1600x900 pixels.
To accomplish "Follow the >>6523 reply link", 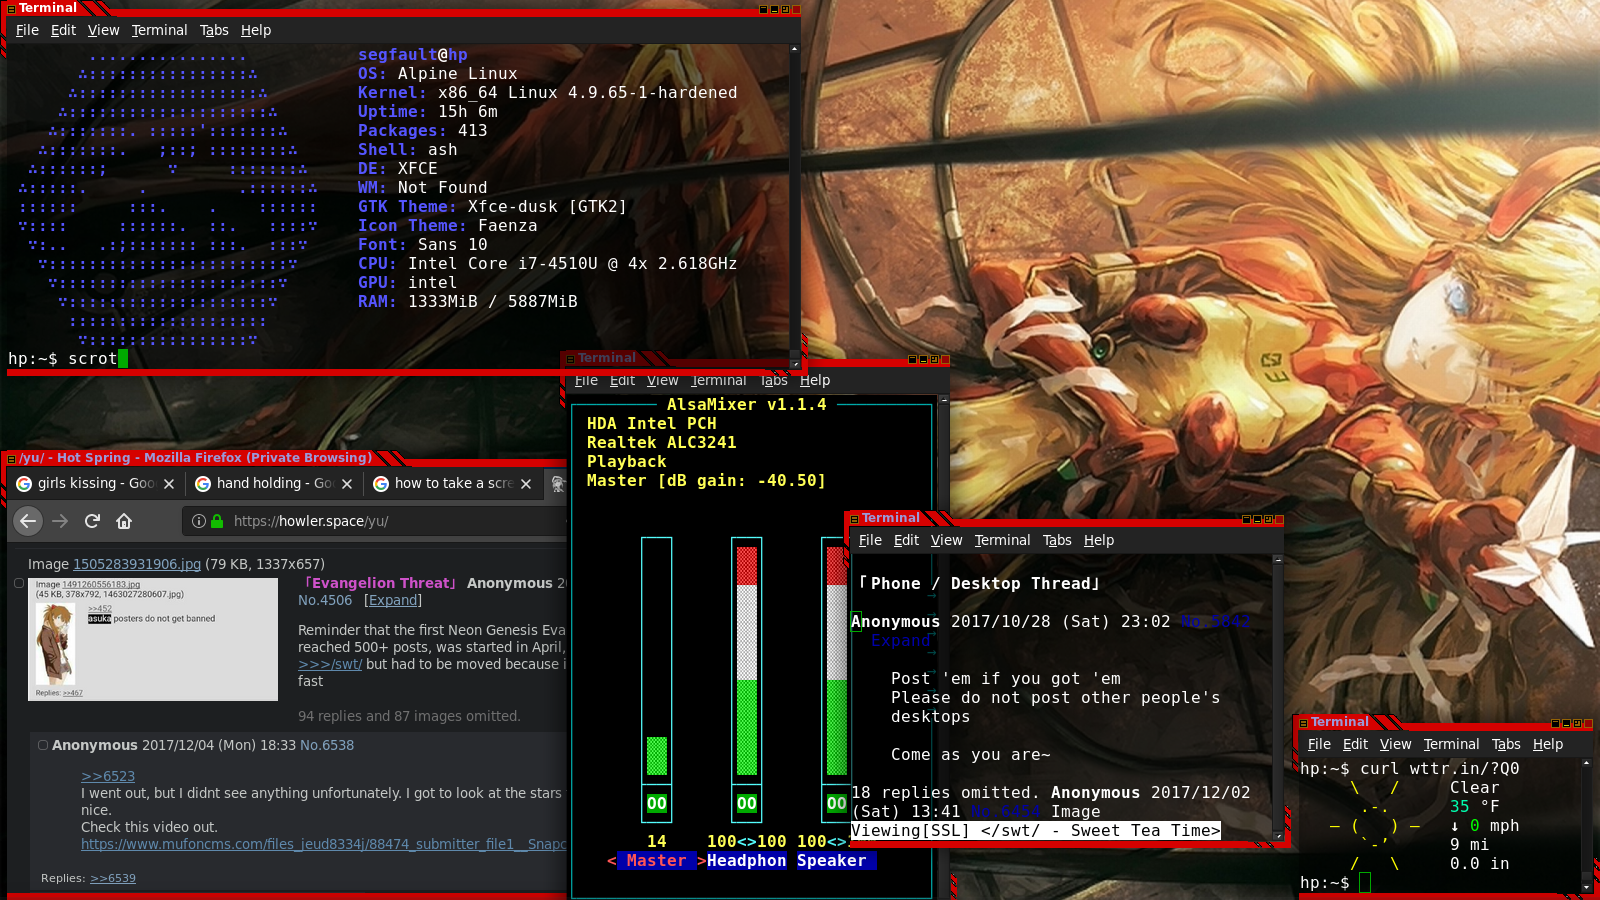I will click(108, 776).
